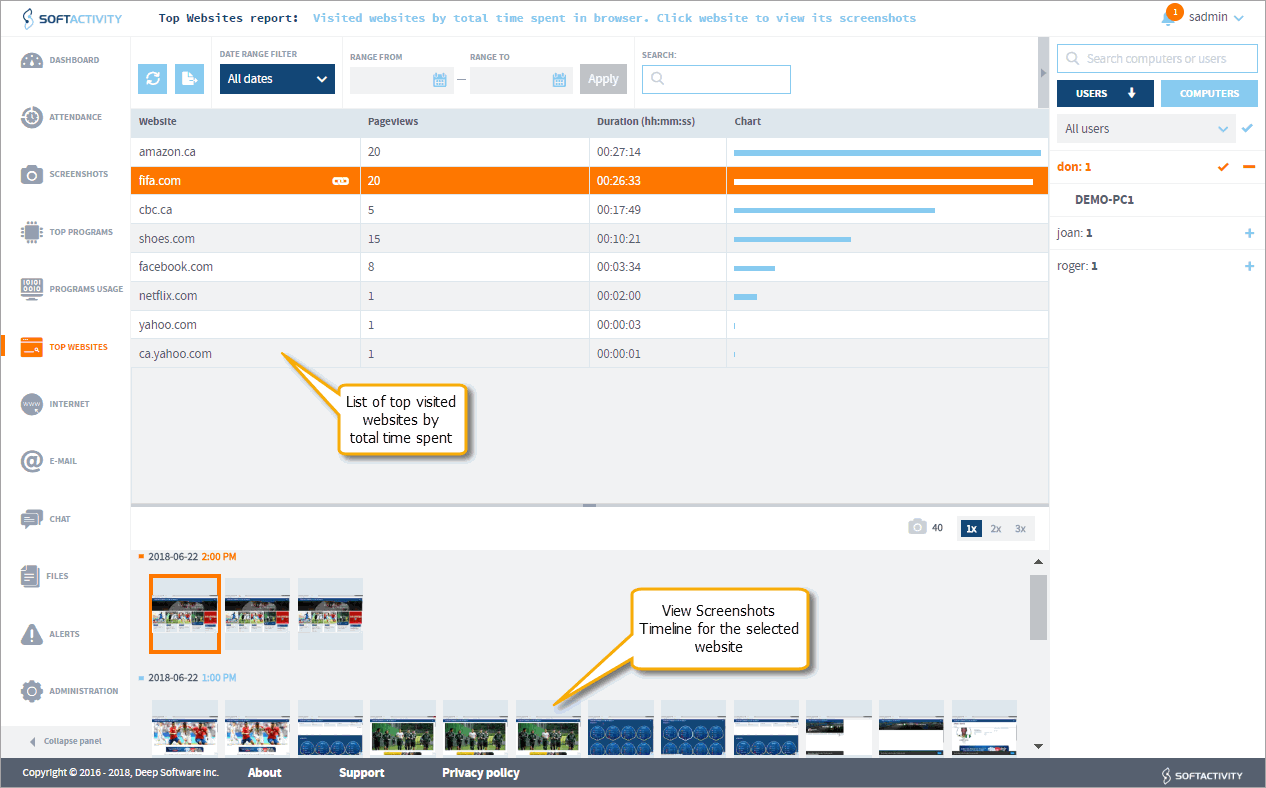Open the Range From calendar picker

click(x=439, y=80)
